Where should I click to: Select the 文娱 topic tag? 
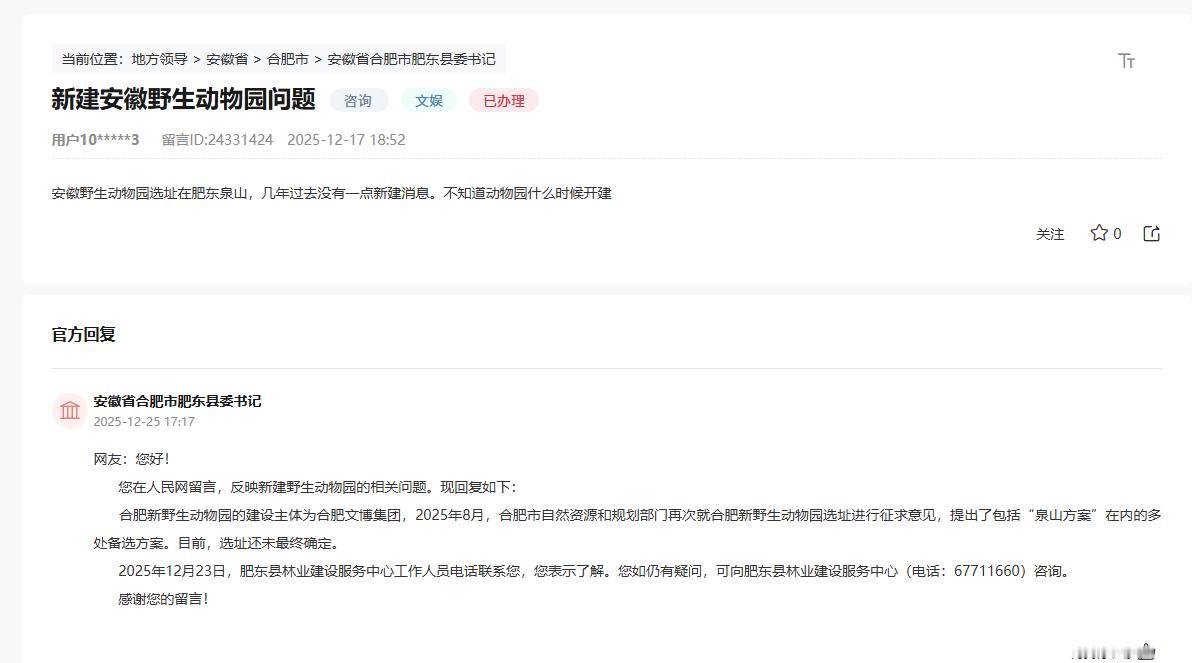tap(428, 100)
